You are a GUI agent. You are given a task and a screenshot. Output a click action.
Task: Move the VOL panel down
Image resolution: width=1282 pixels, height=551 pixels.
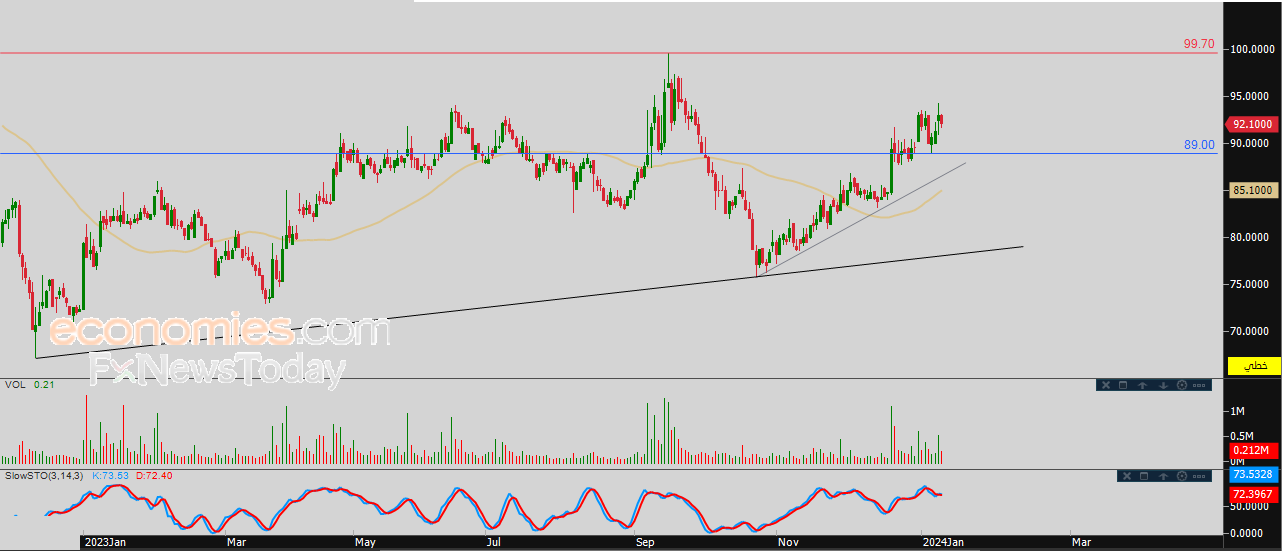[x=1163, y=385]
